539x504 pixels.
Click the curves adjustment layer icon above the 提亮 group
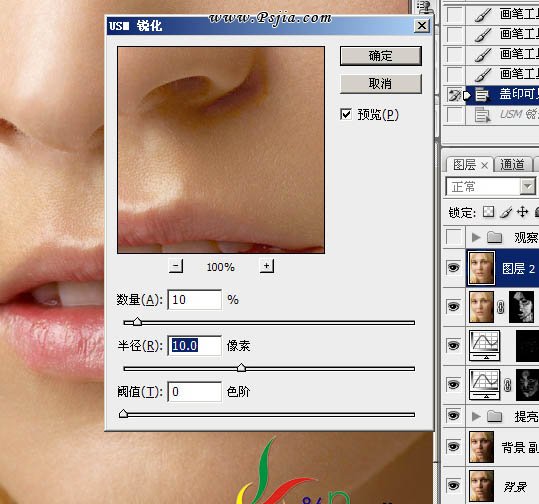[x=485, y=384]
